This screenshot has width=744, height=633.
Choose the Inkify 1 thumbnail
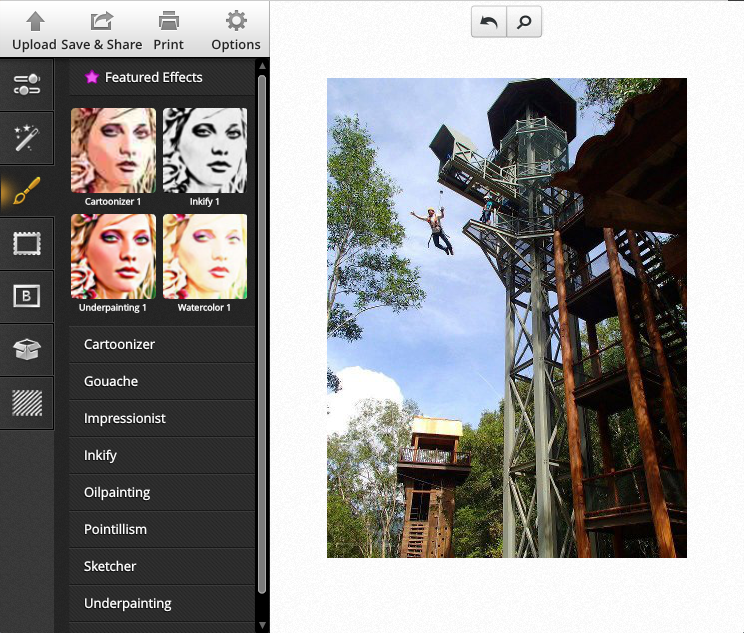pyautogui.click(x=204, y=150)
